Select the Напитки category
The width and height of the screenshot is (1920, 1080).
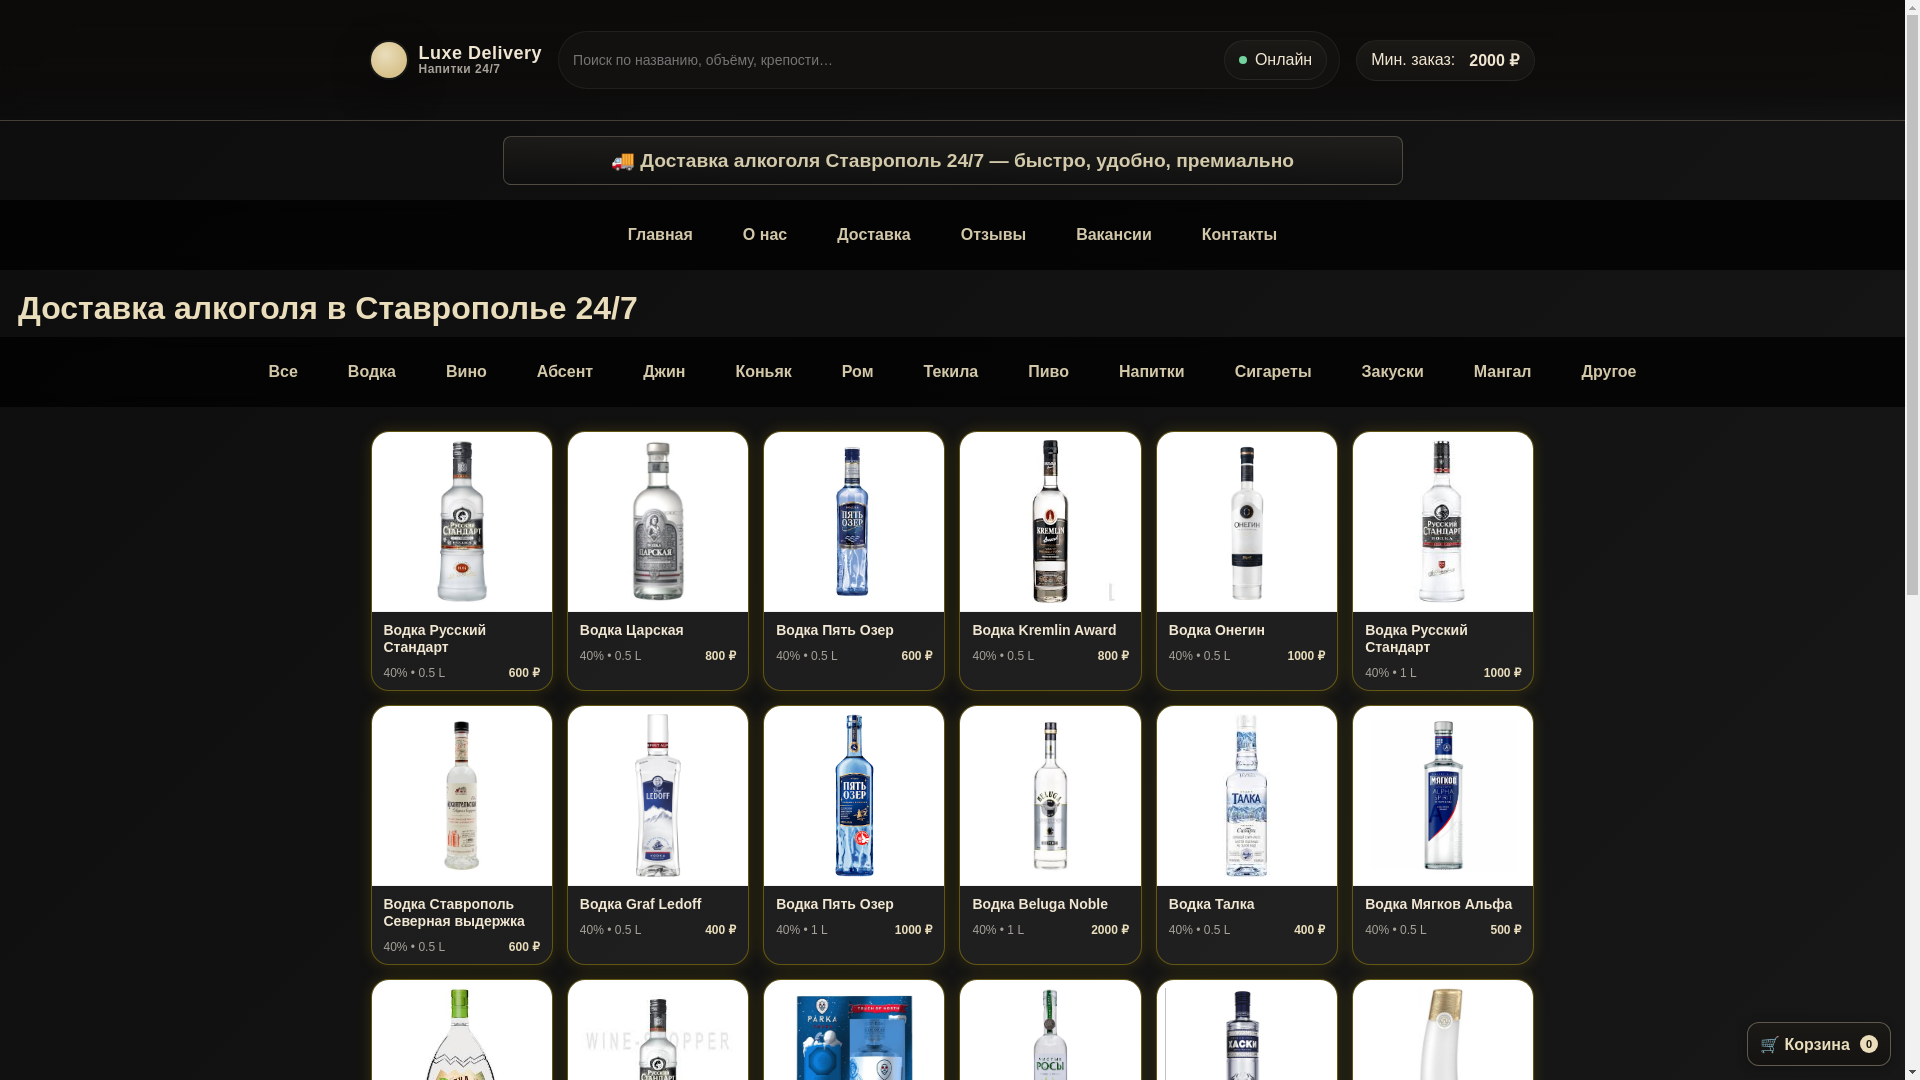[x=1151, y=372]
